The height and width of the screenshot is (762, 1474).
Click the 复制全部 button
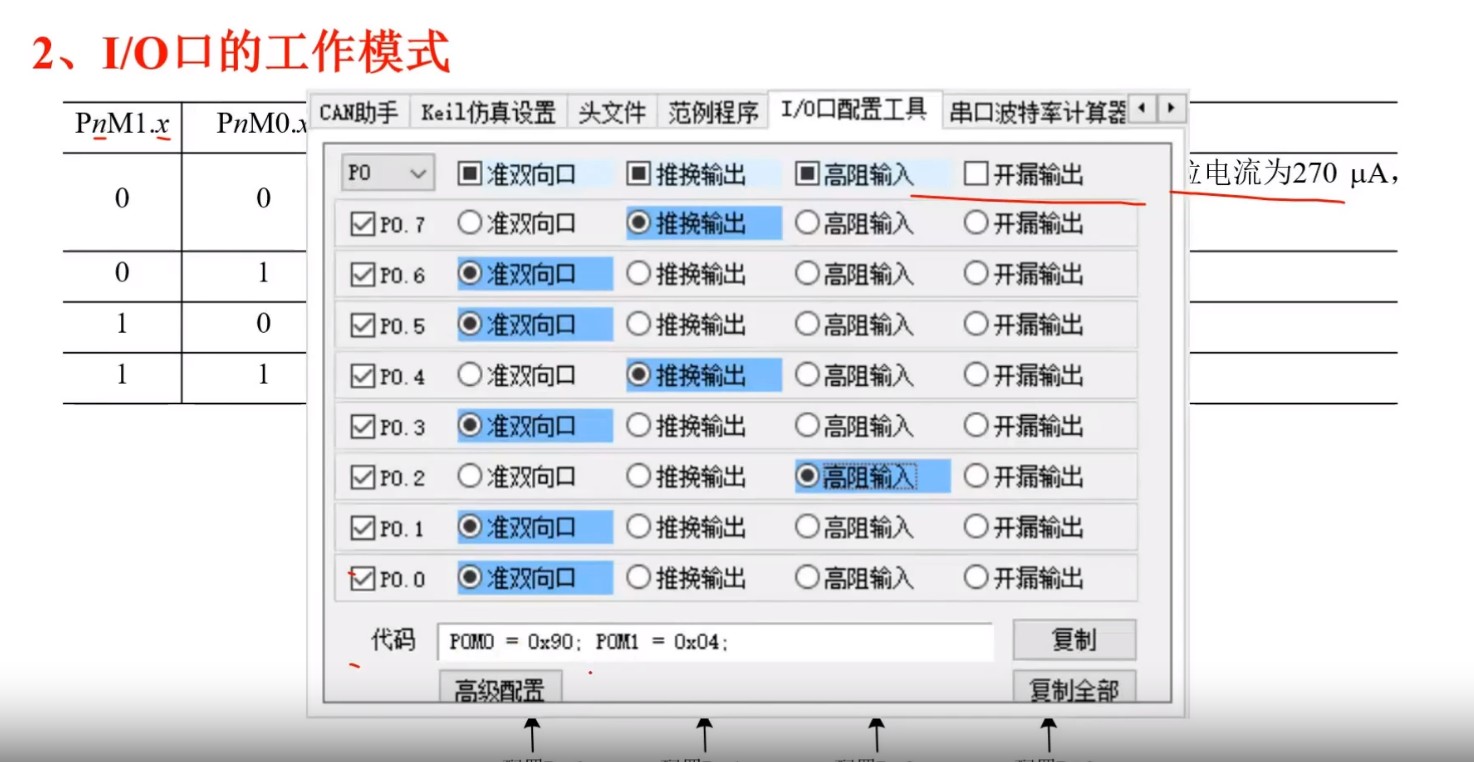click(x=1074, y=689)
